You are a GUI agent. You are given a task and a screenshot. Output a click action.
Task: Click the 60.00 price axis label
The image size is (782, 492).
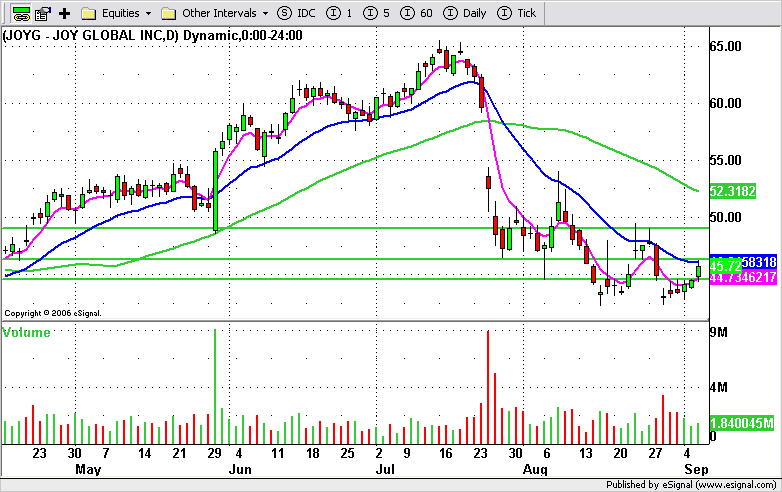click(x=726, y=103)
